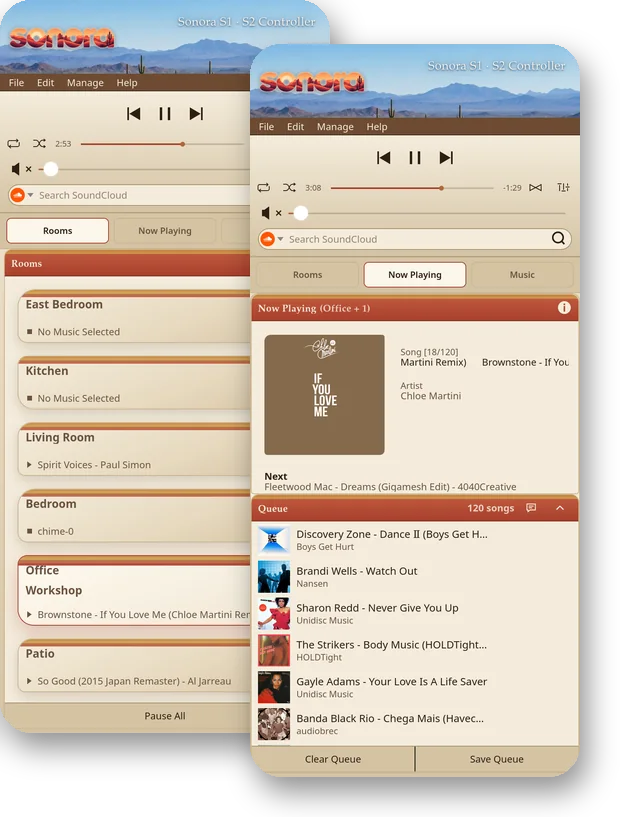
Task: Skip to previous track in front window
Action: [x=383, y=158]
